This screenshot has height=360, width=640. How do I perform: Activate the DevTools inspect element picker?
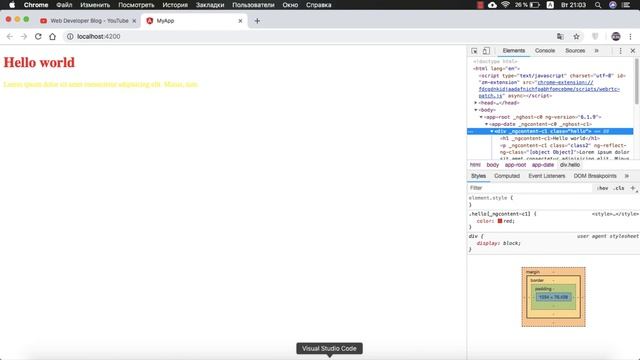pos(474,51)
